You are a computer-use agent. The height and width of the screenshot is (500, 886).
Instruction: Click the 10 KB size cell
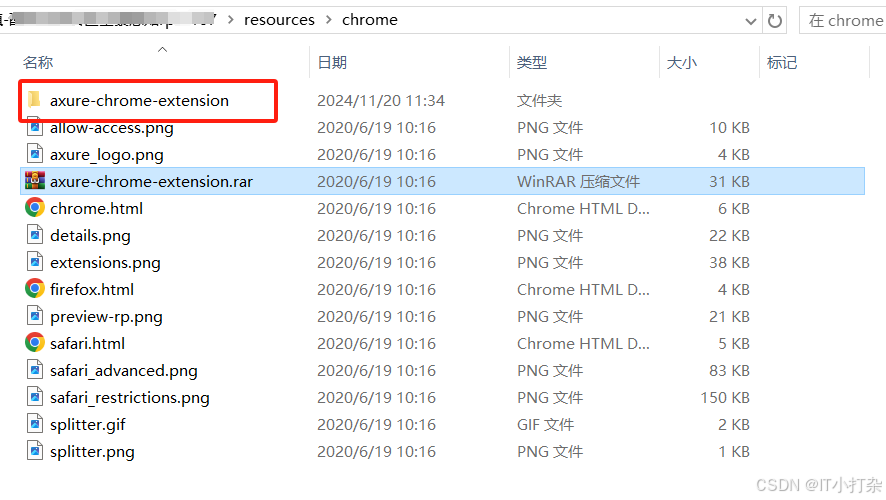coord(729,128)
